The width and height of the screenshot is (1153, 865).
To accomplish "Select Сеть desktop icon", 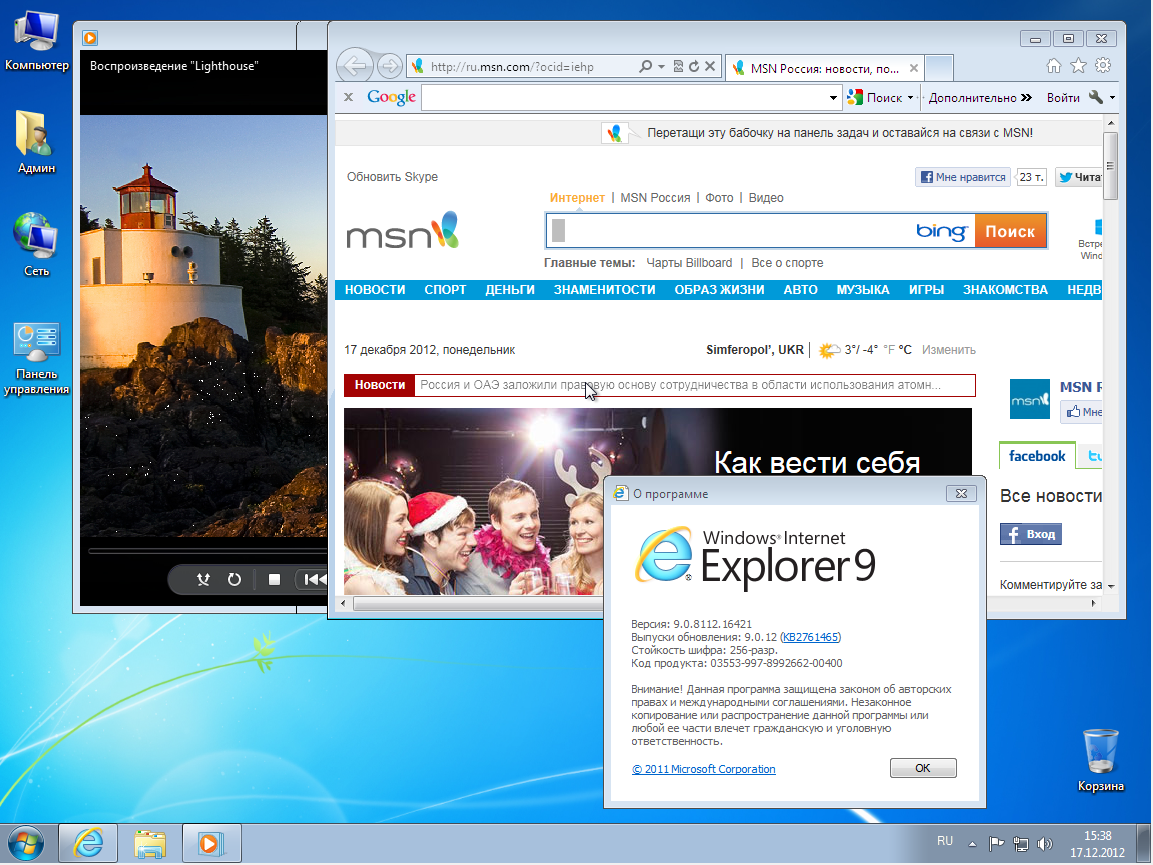I will tap(36, 244).
